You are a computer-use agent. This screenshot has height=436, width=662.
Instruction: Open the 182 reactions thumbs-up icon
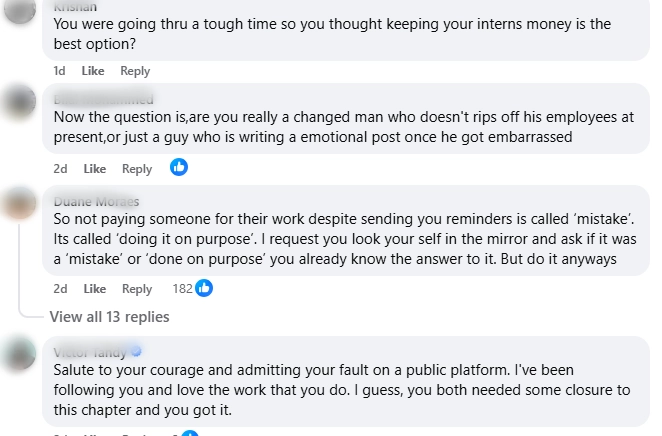coord(204,288)
